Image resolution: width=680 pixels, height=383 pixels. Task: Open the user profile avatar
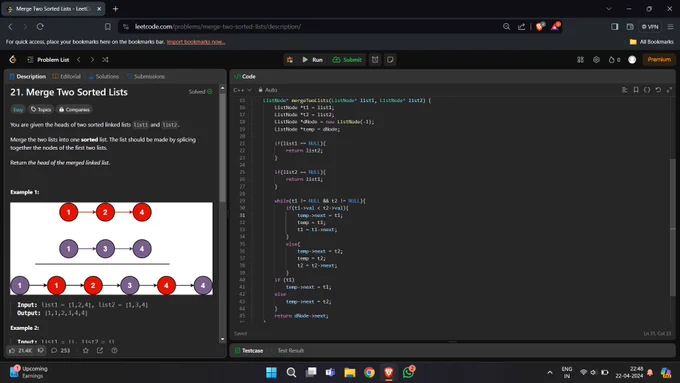click(632, 59)
